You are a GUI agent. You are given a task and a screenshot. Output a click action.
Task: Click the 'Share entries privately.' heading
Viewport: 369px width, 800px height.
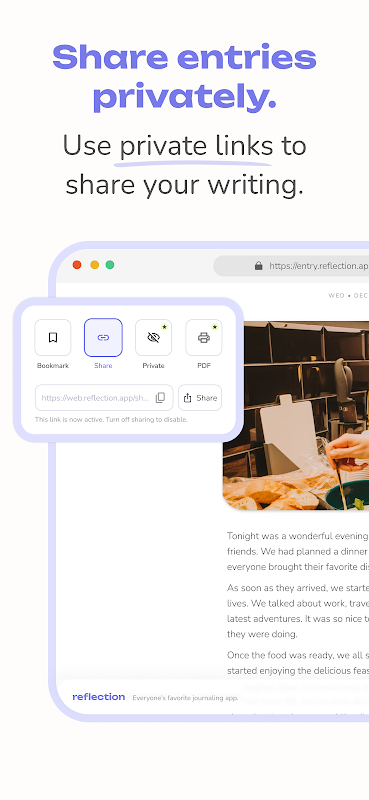184,77
